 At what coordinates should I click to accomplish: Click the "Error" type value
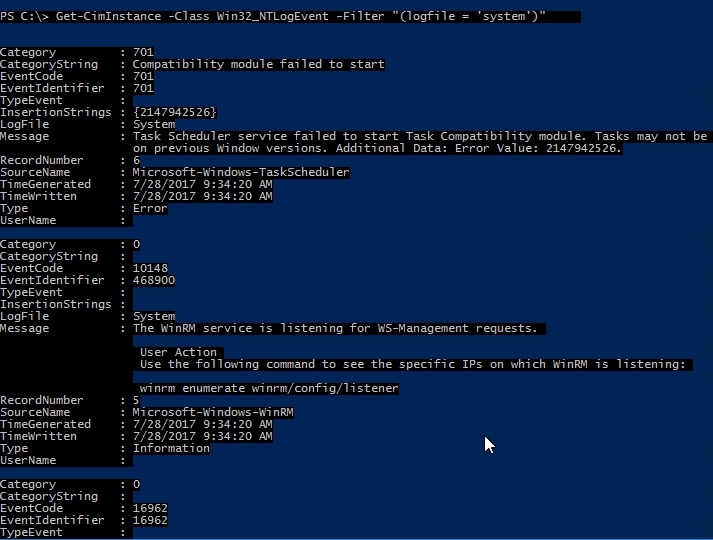click(150, 208)
